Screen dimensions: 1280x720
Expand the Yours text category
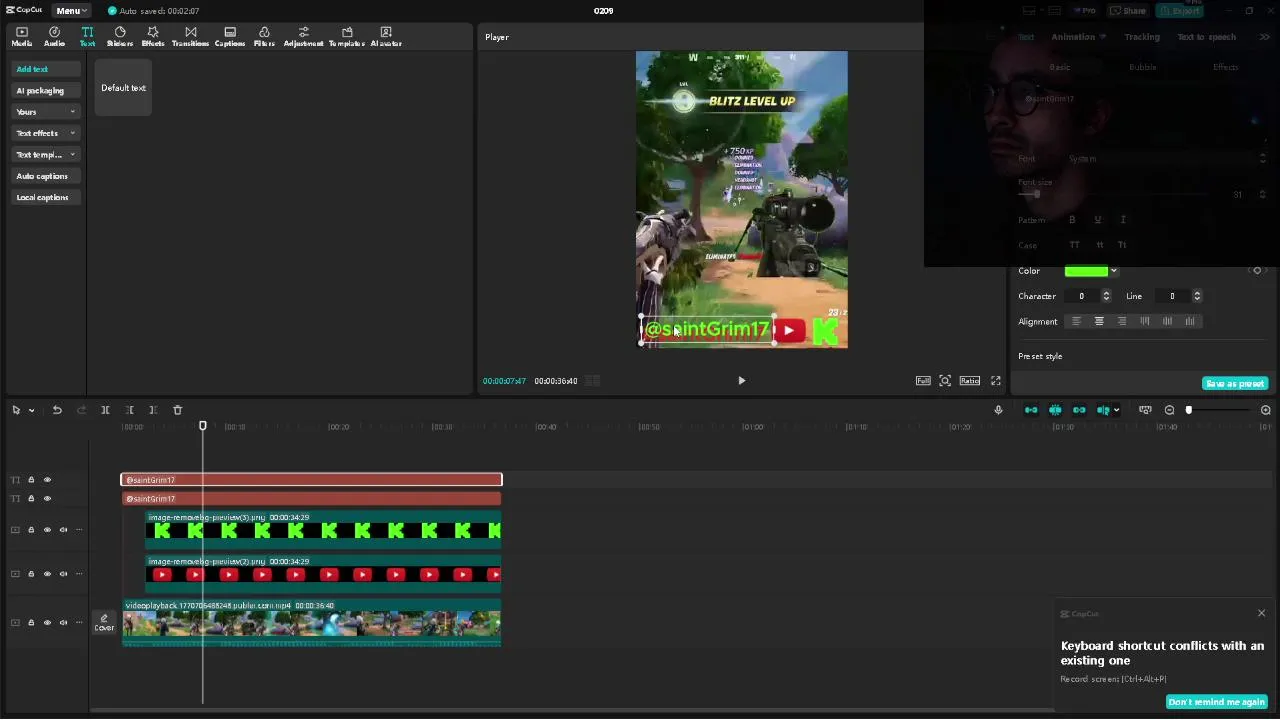tap(45, 112)
